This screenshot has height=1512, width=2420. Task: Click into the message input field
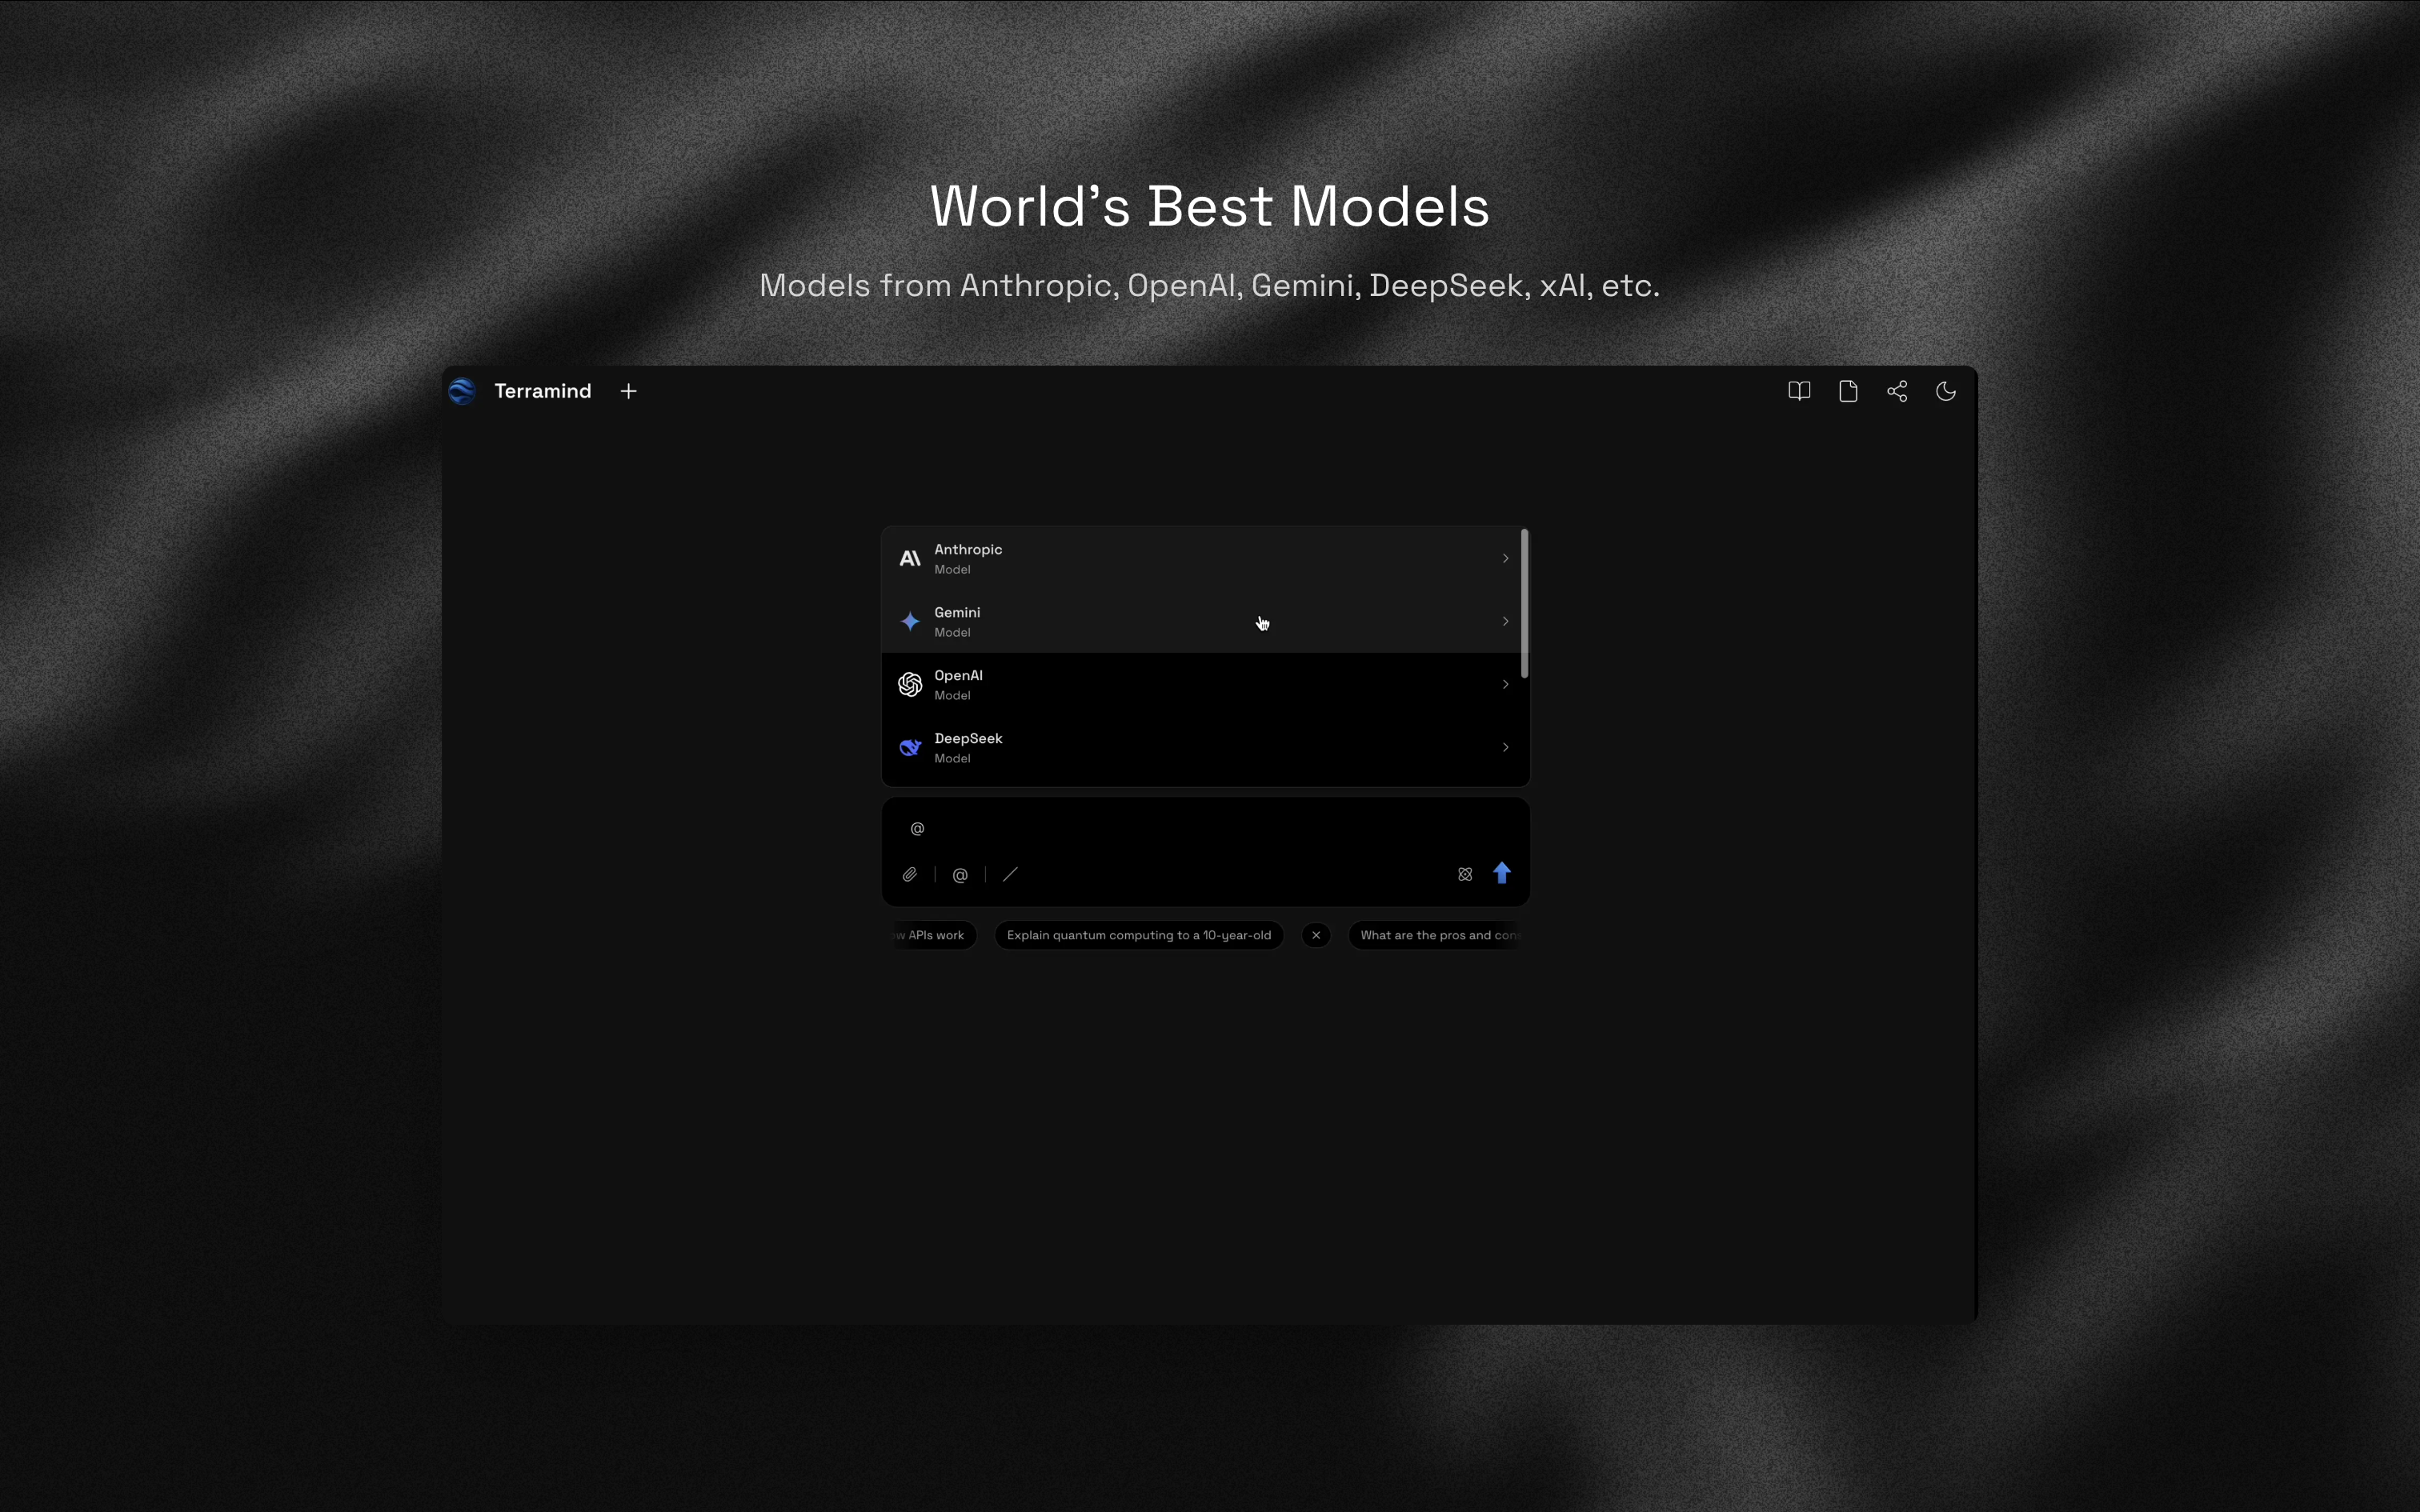click(x=1200, y=829)
